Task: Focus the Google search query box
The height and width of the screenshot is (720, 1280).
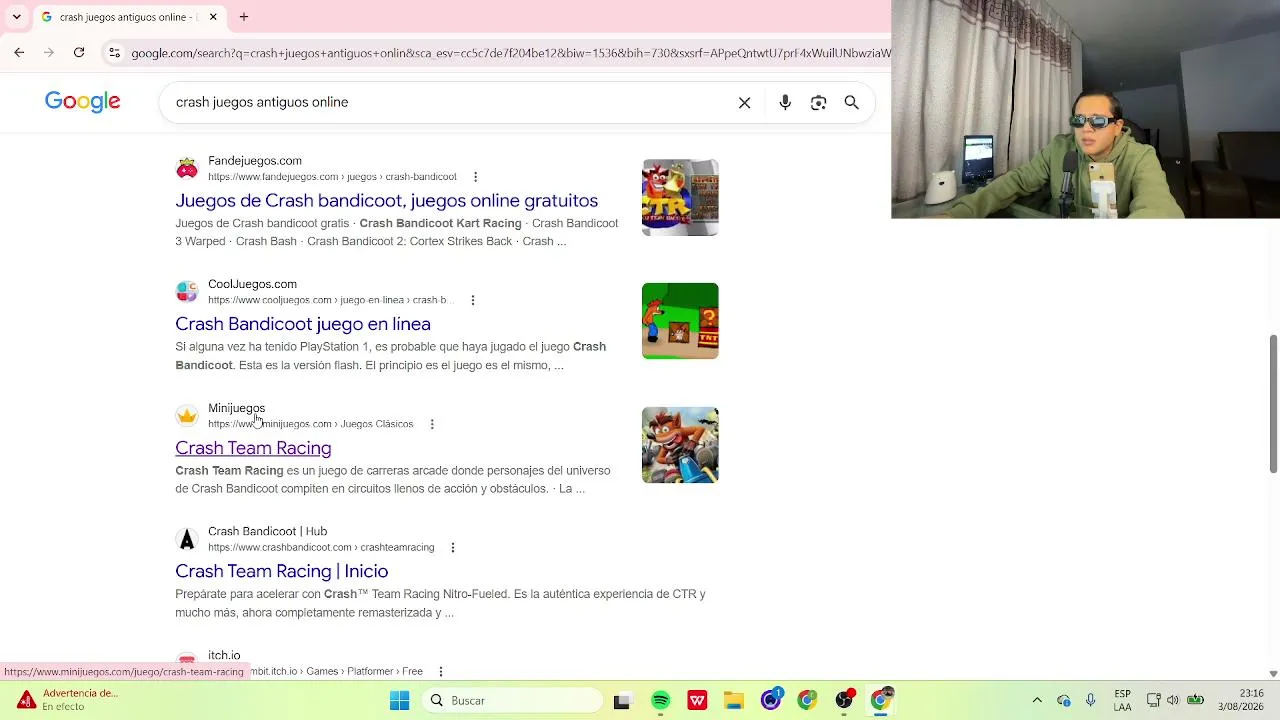Action: [450, 102]
